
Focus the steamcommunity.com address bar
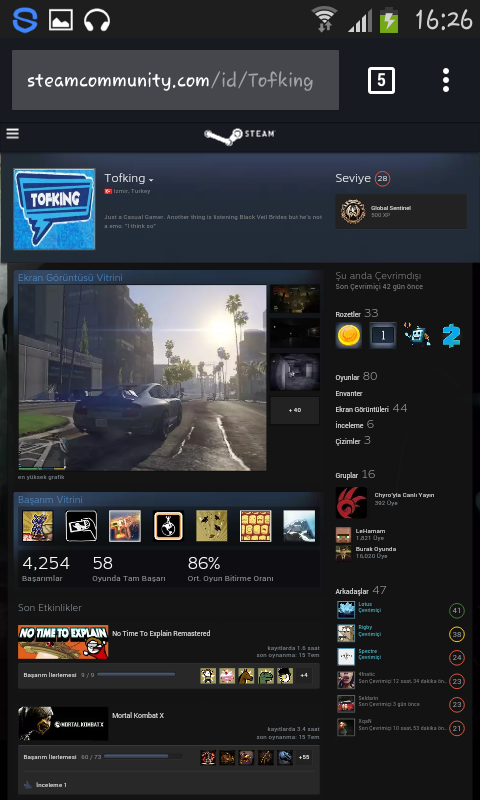pyautogui.click(x=175, y=80)
